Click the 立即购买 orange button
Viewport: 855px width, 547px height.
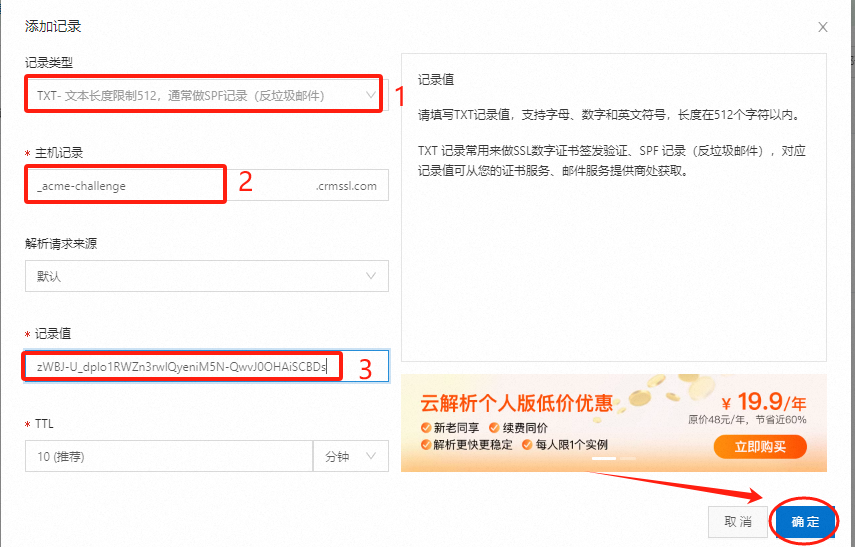(x=760, y=447)
